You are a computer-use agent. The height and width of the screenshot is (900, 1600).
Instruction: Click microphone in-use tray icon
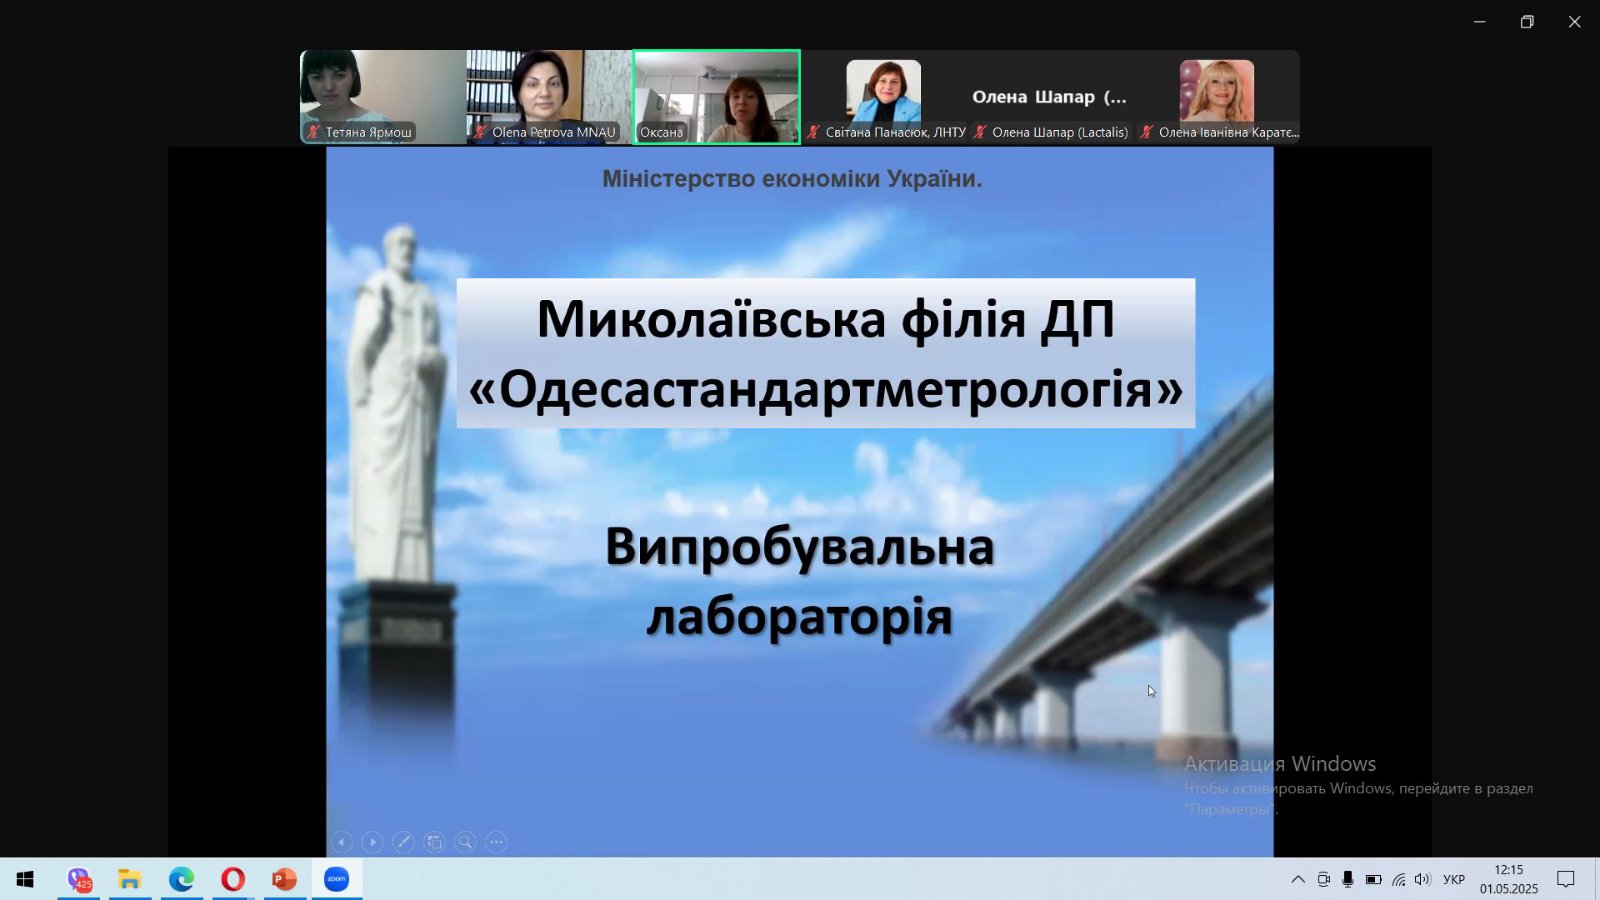coord(1348,880)
